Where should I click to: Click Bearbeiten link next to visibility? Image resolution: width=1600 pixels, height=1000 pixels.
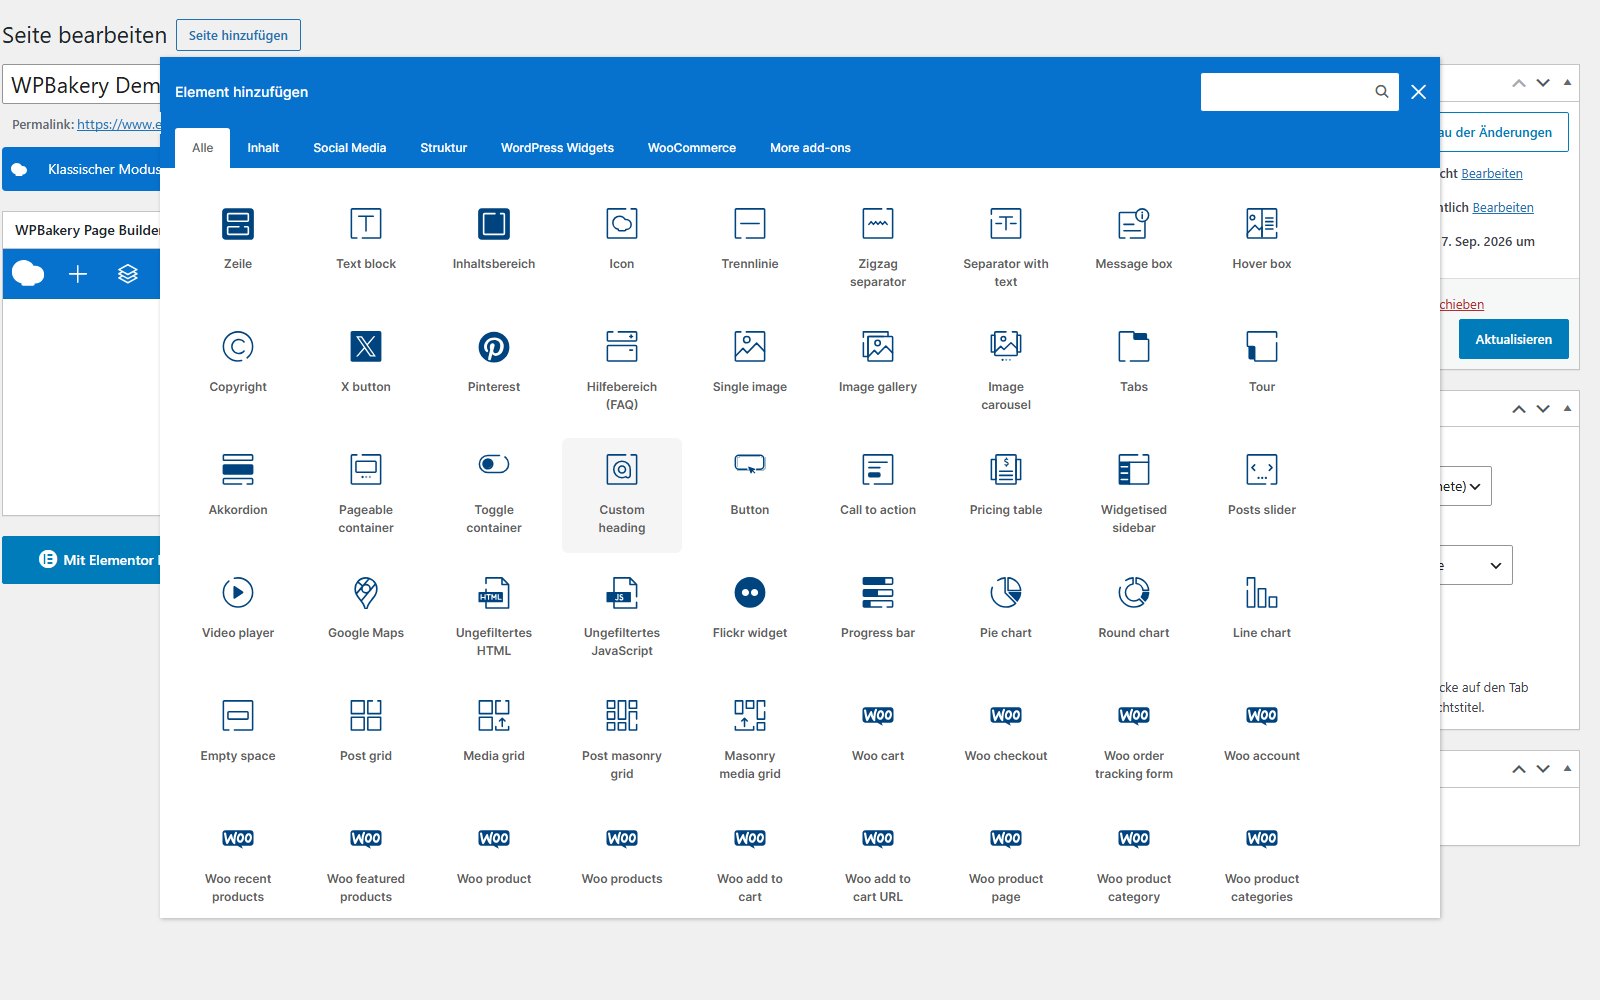[x=1503, y=208]
